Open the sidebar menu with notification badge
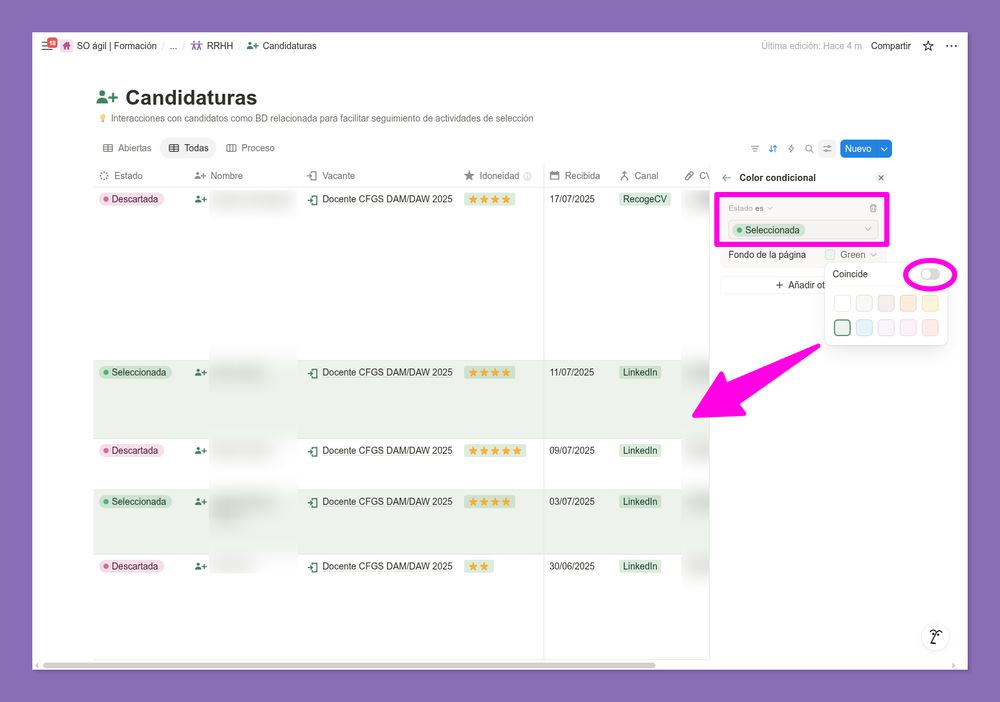This screenshot has width=1000, height=702. pos(48,45)
